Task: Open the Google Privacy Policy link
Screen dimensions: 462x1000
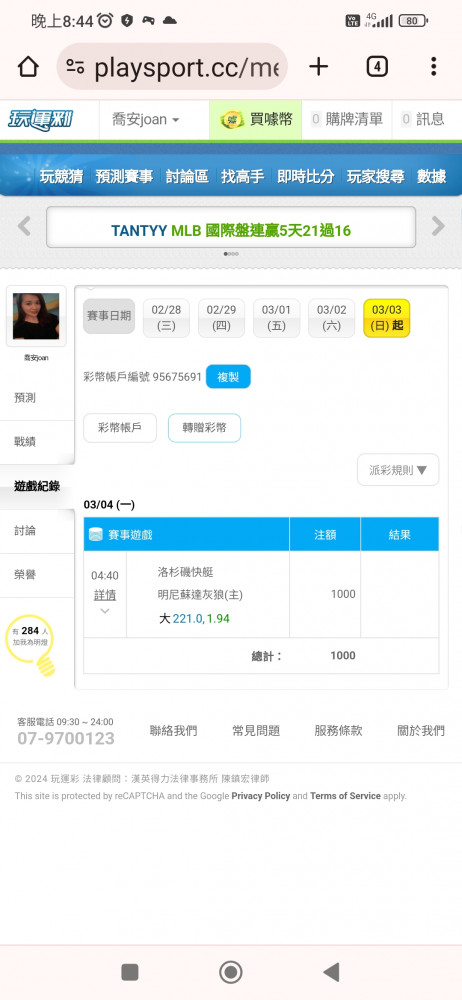Action: coord(260,796)
